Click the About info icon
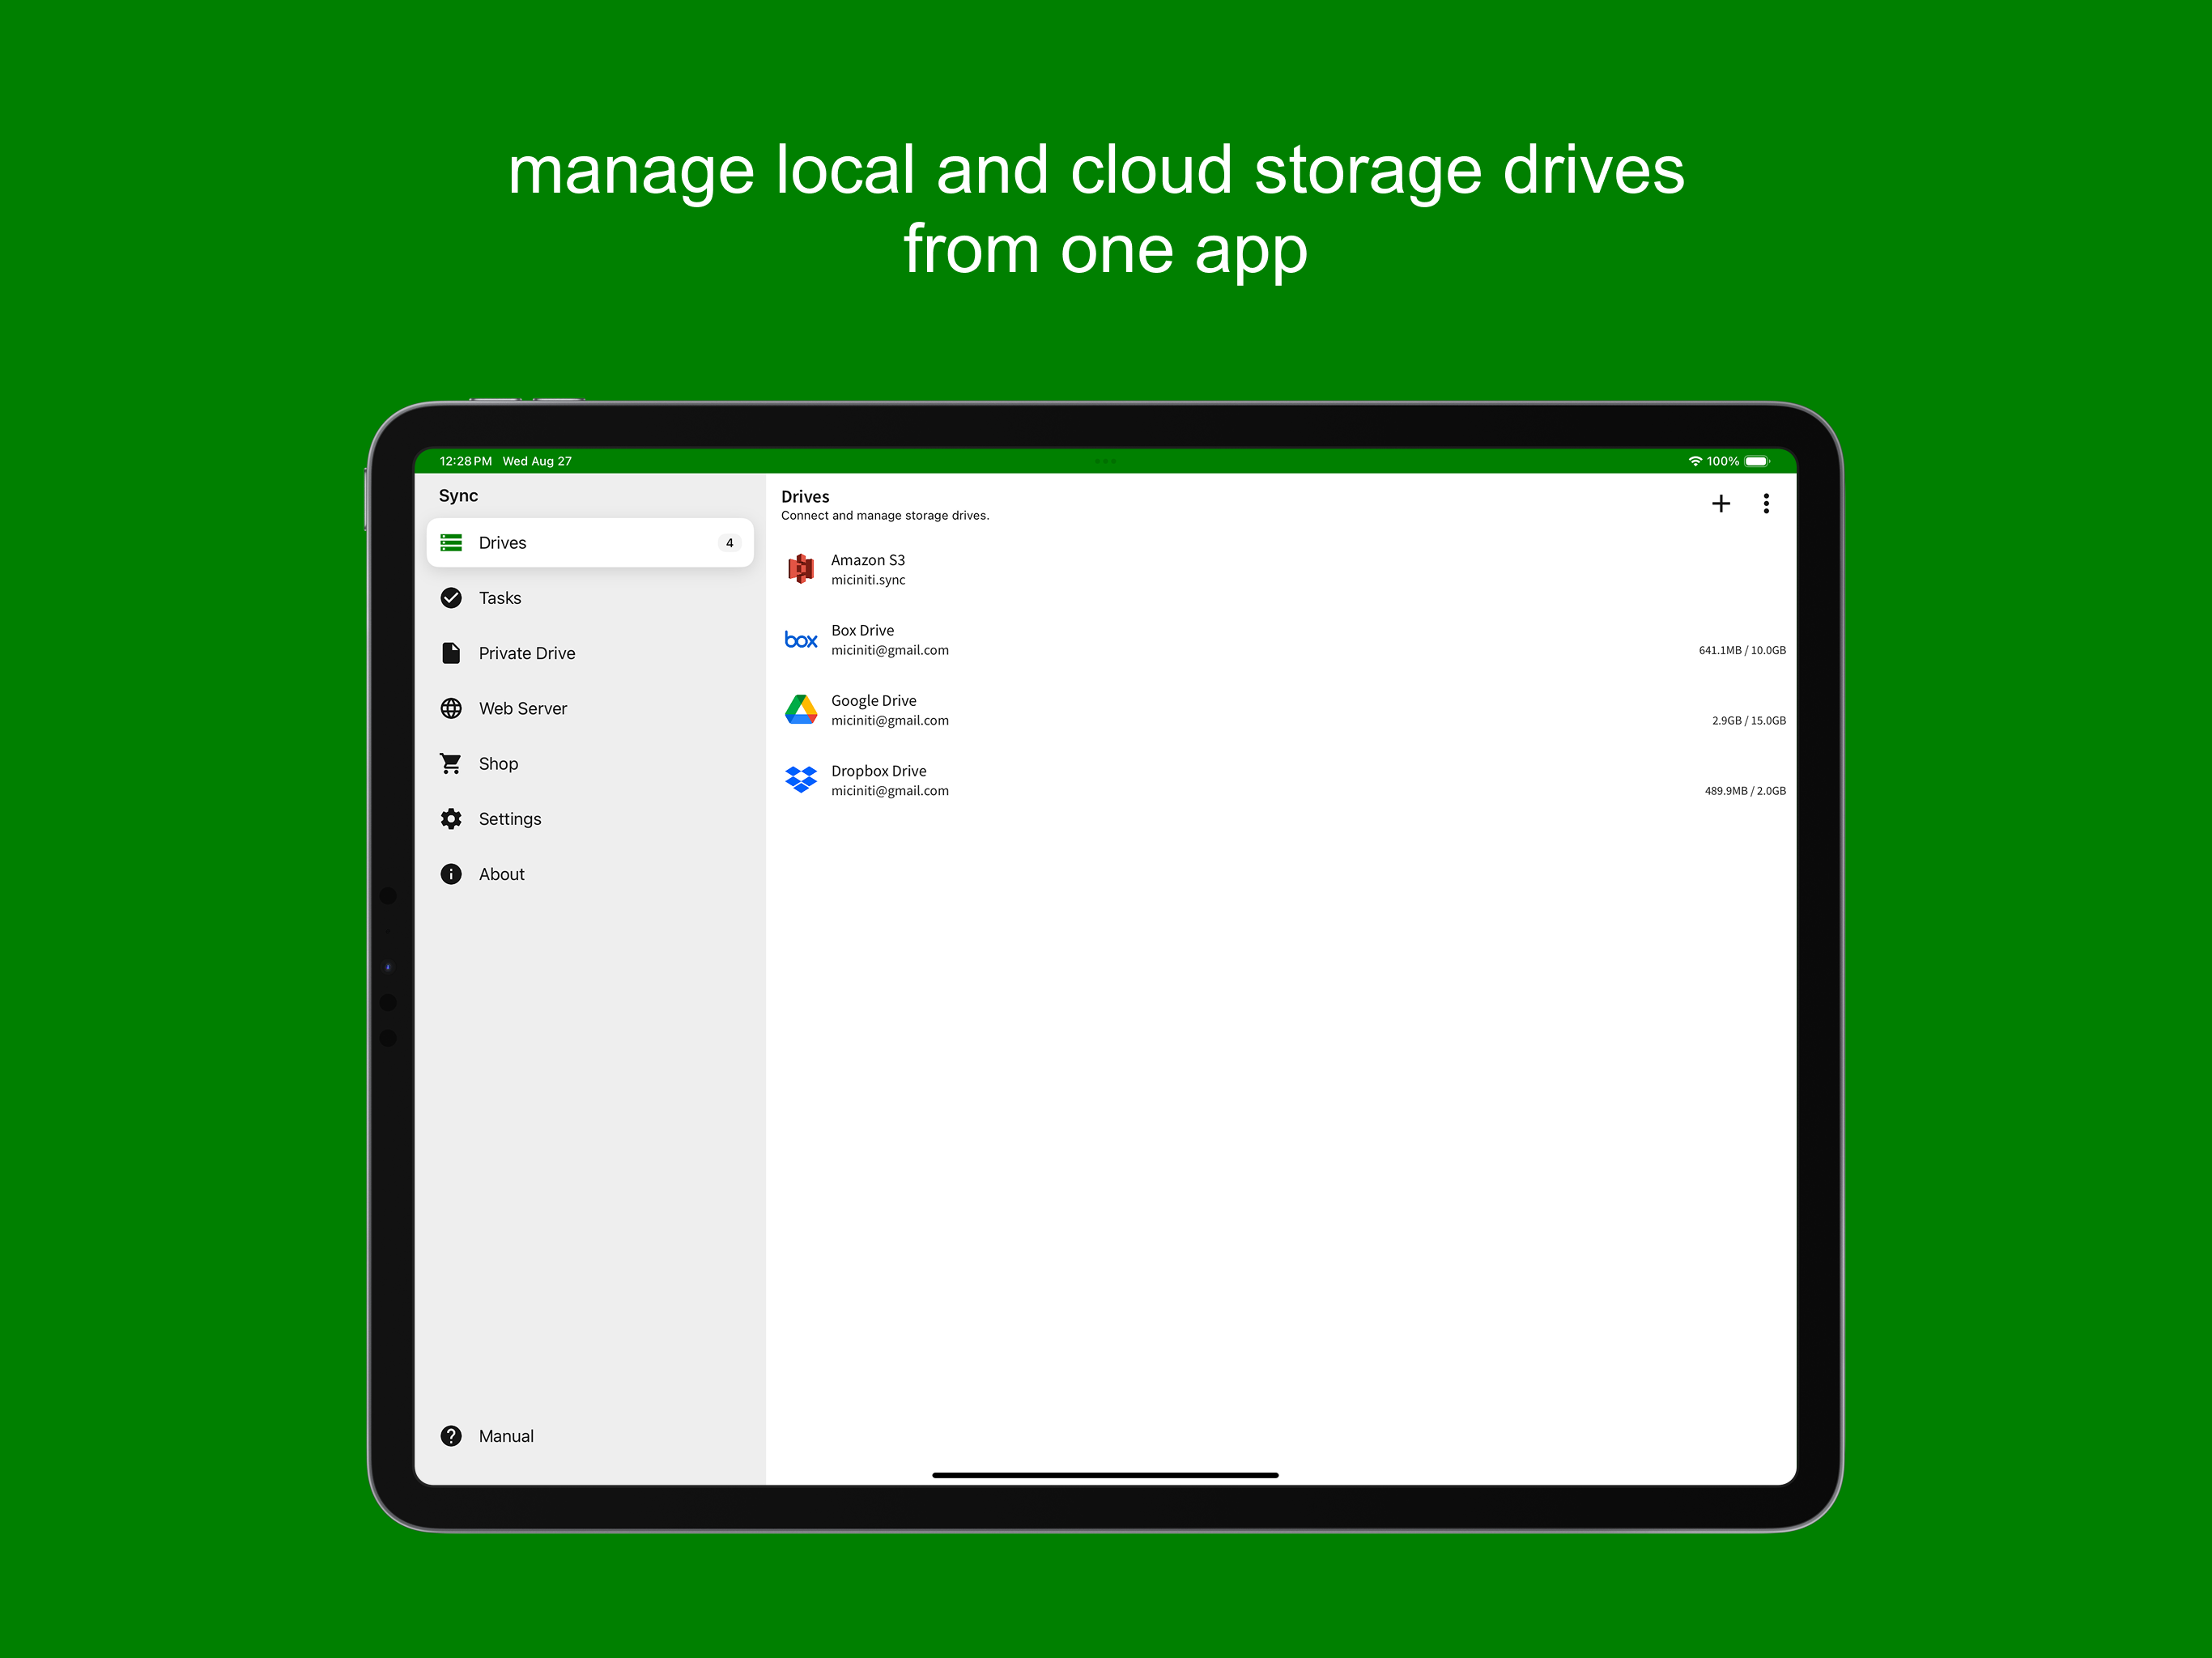The image size is (2212, 1658). (452, 873)
